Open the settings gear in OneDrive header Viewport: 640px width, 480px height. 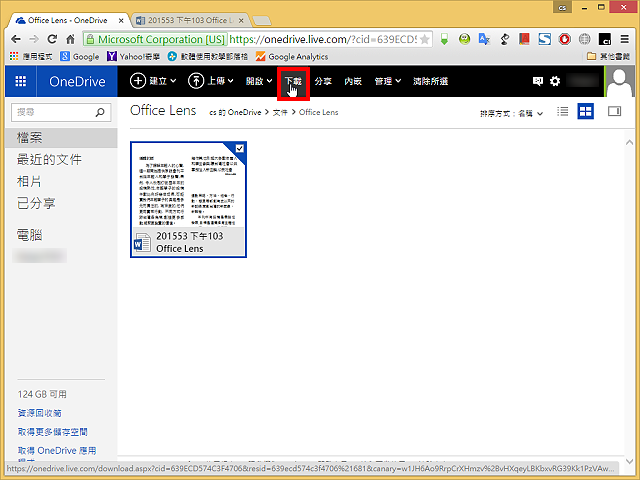[555, 81]
